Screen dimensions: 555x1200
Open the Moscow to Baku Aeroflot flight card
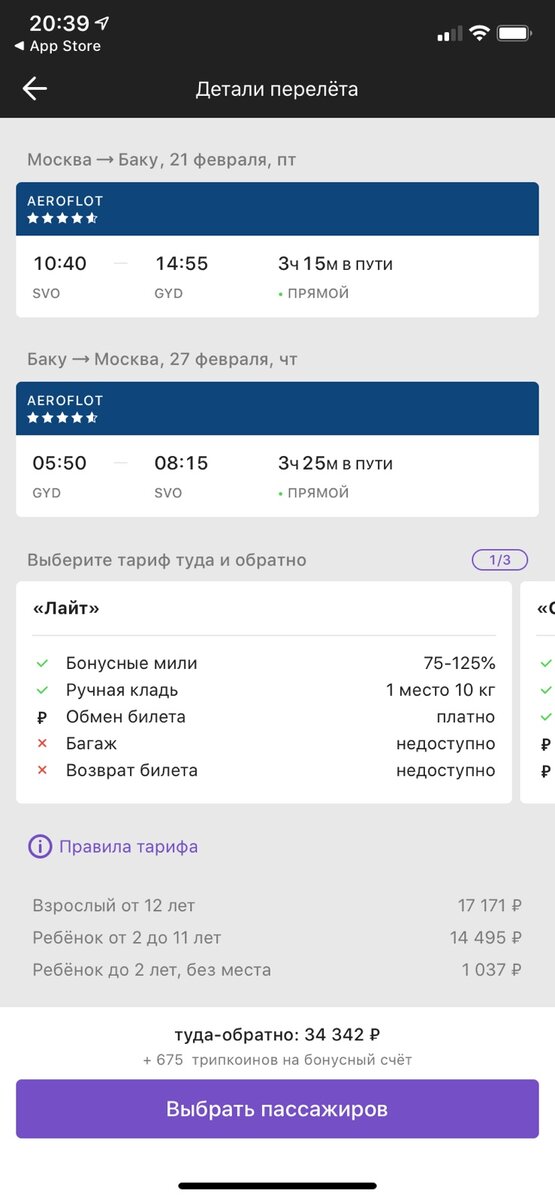click(x=277, y=250)
